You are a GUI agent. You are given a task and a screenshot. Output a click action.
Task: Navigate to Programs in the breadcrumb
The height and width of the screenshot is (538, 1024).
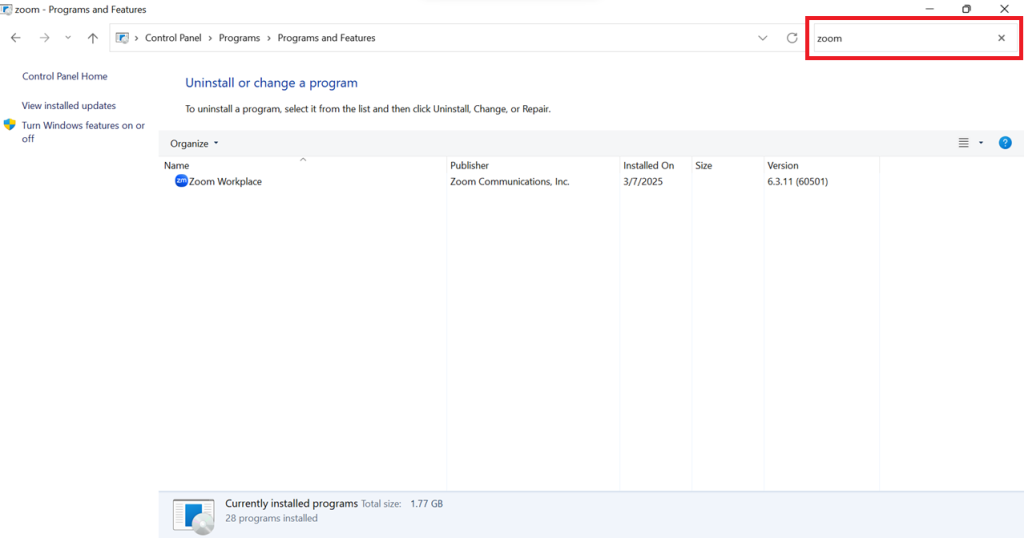pos(237,38)
